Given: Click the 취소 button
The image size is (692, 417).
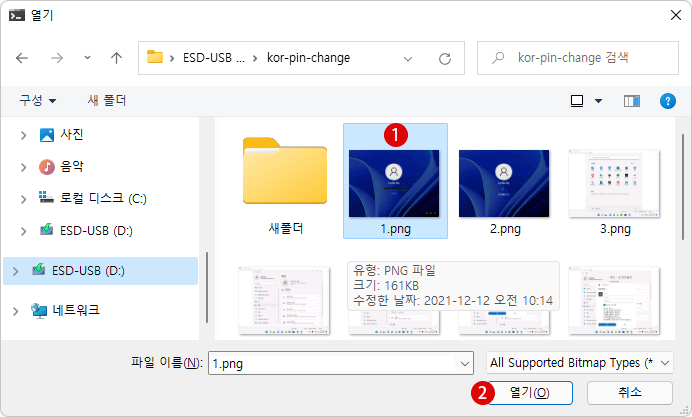Looking at the screenshot, I should coord(630,393).
